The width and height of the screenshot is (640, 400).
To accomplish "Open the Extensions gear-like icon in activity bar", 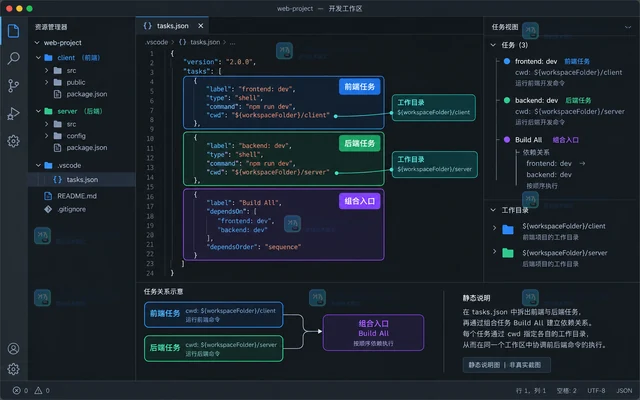I will pos(13,141).
